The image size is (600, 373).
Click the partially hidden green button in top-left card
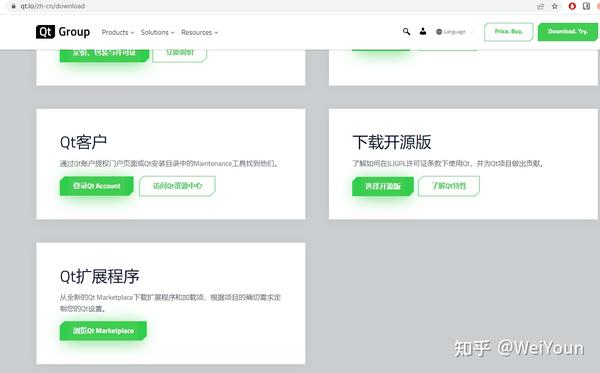[x=104, y=55]
